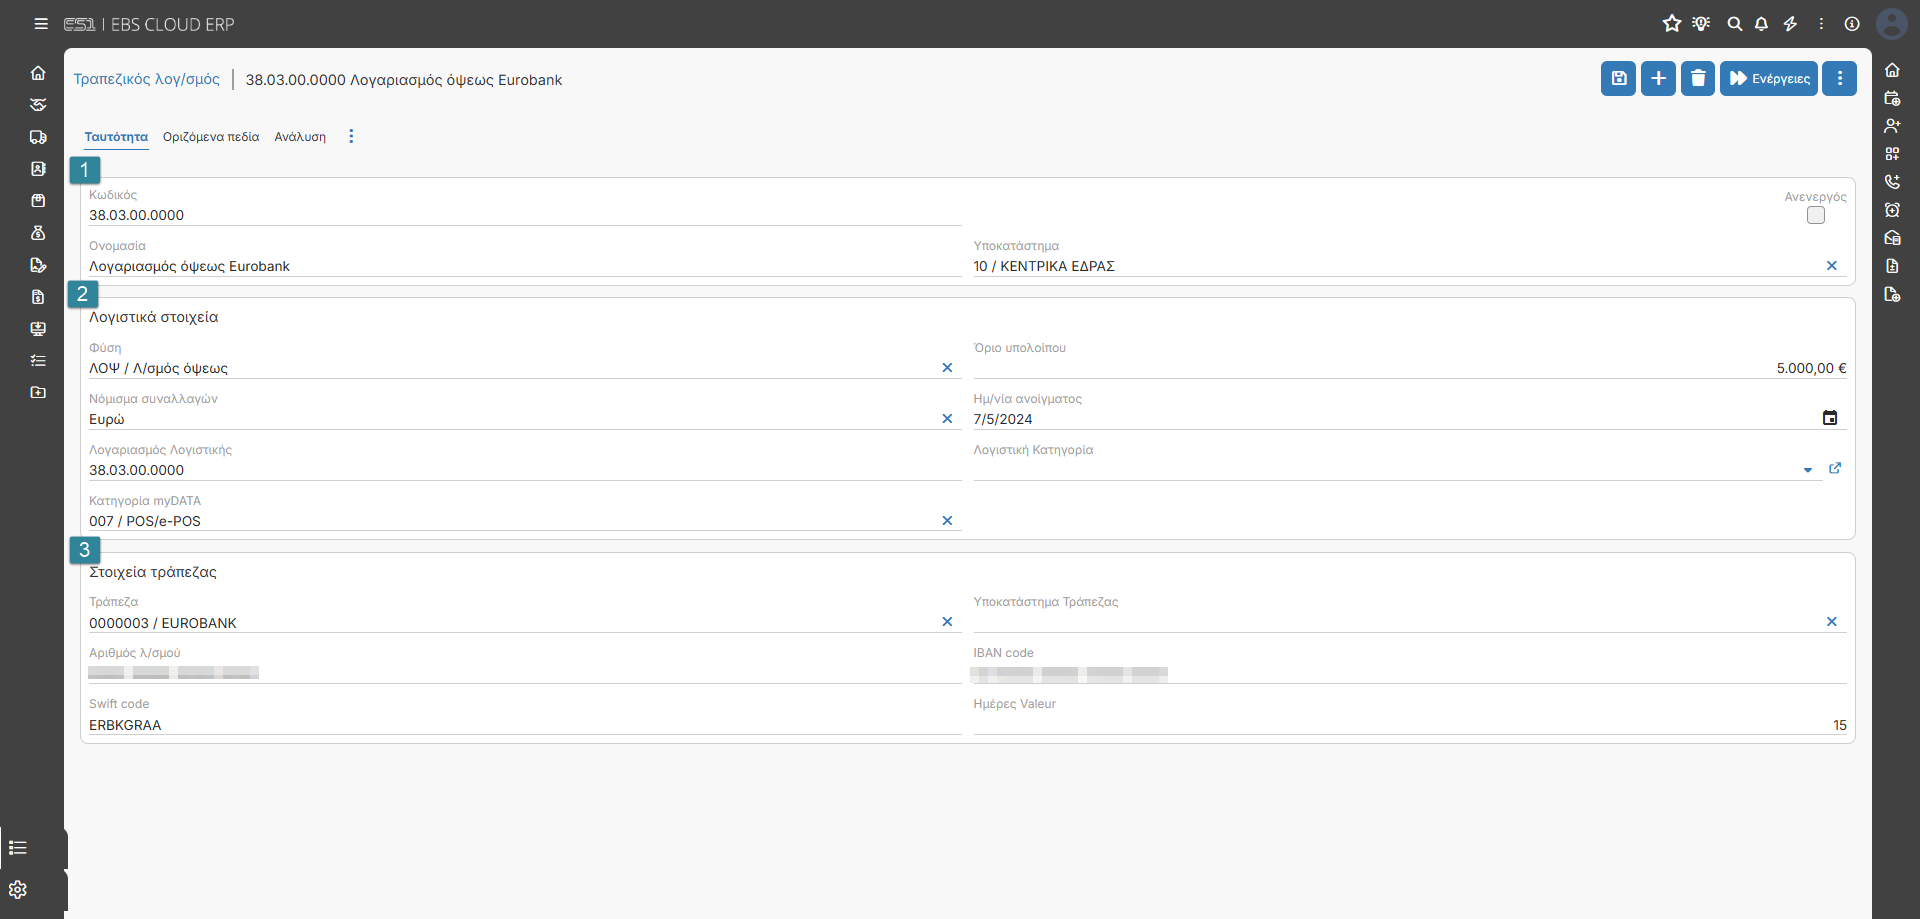Viewport: 1920px width, 919px height.
Task: Open the checklist icon in left sidebar
Action: (x=38, y=361)
